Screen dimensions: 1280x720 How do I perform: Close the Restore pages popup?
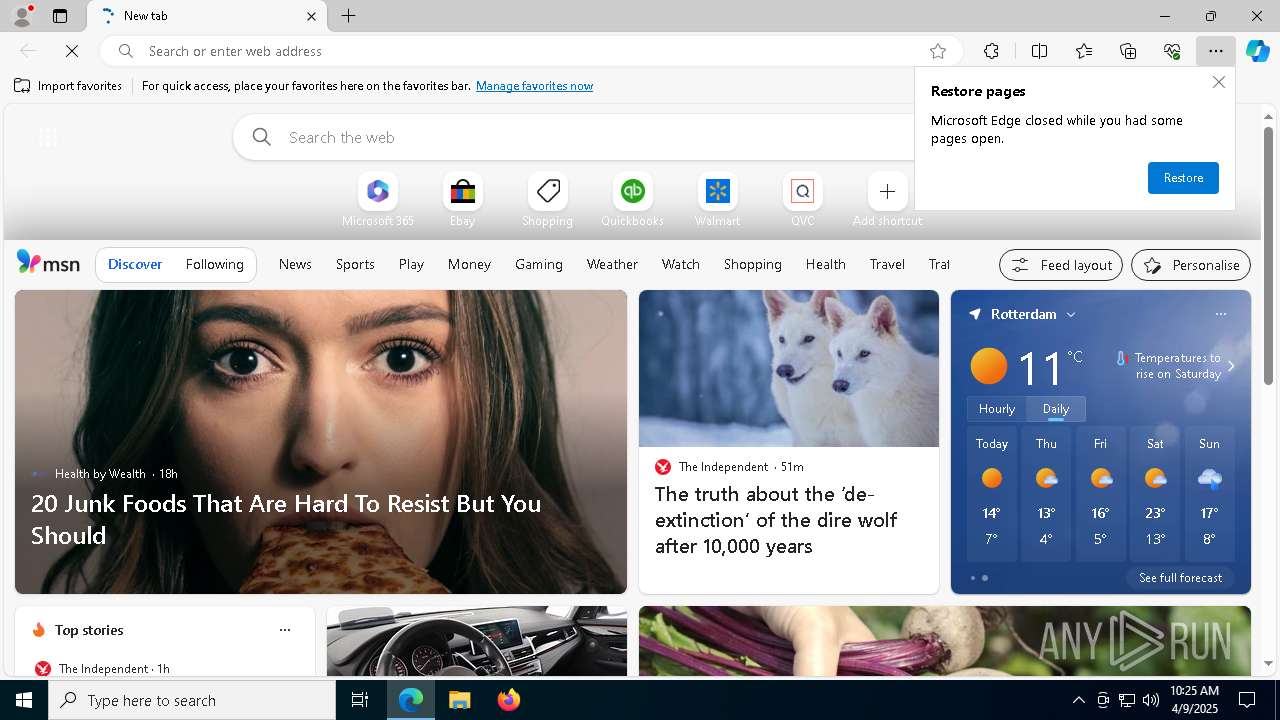click(1218, 82)
